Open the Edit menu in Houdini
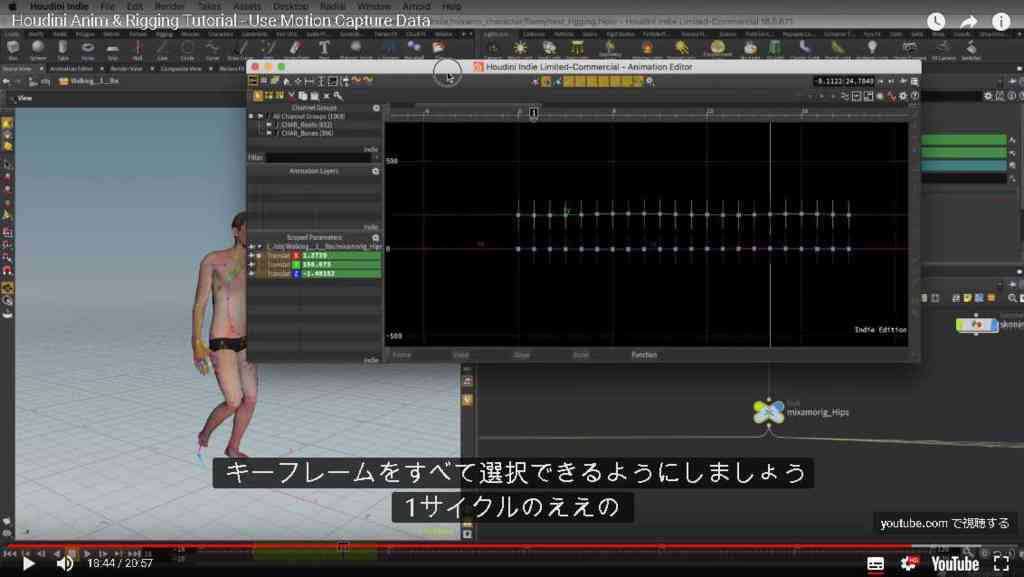1024x577 pixels. (135, 6)
